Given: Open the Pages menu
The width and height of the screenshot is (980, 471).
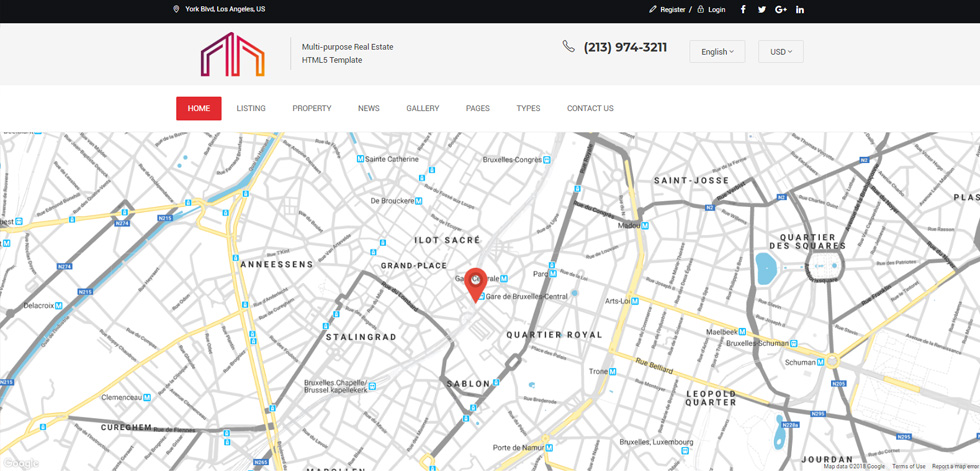Looking at the screenshot, I should click(x=478, y=108).
